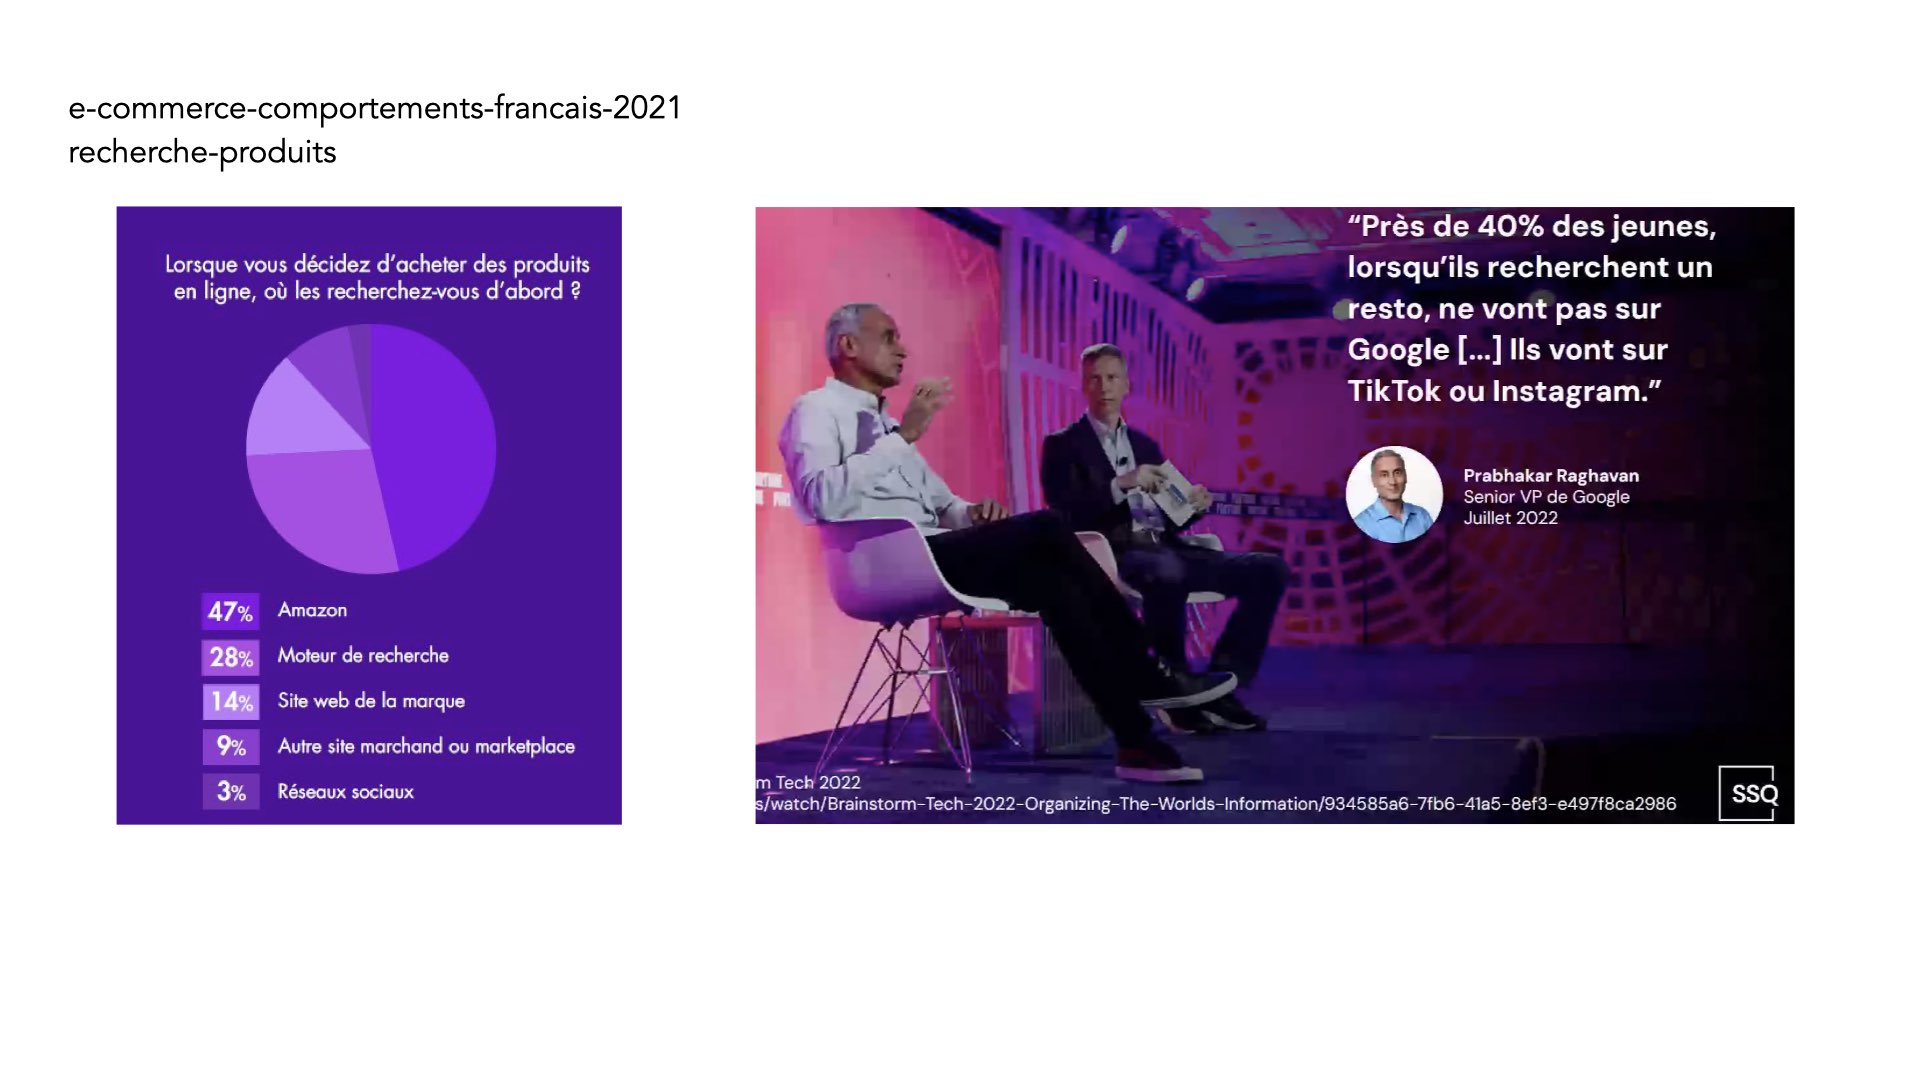1920x1080 pixels.
Task: Select the 'Moteur de recherche' legend label
Action: (x=363, y=655)
